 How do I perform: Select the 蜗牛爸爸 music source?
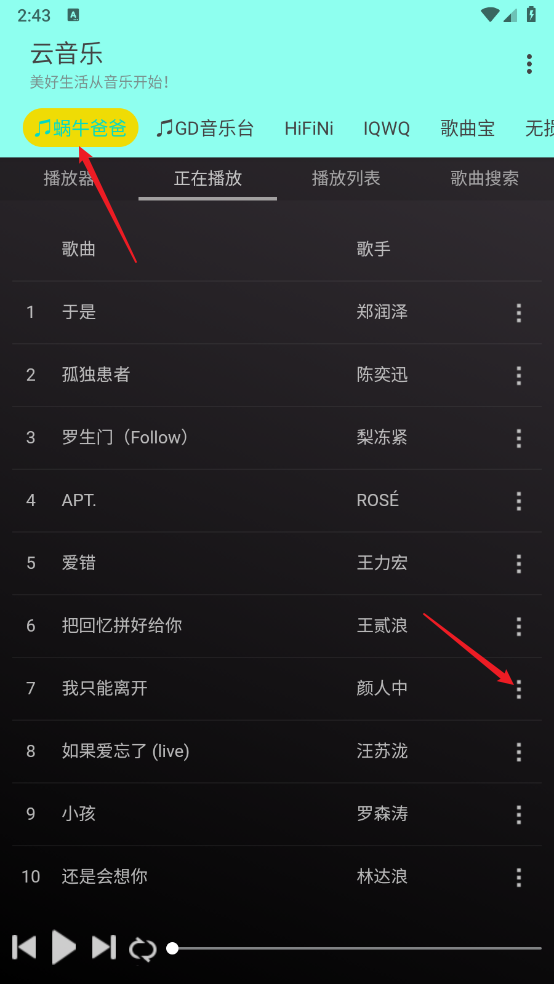pyautogui.click(x=80, y=128)
